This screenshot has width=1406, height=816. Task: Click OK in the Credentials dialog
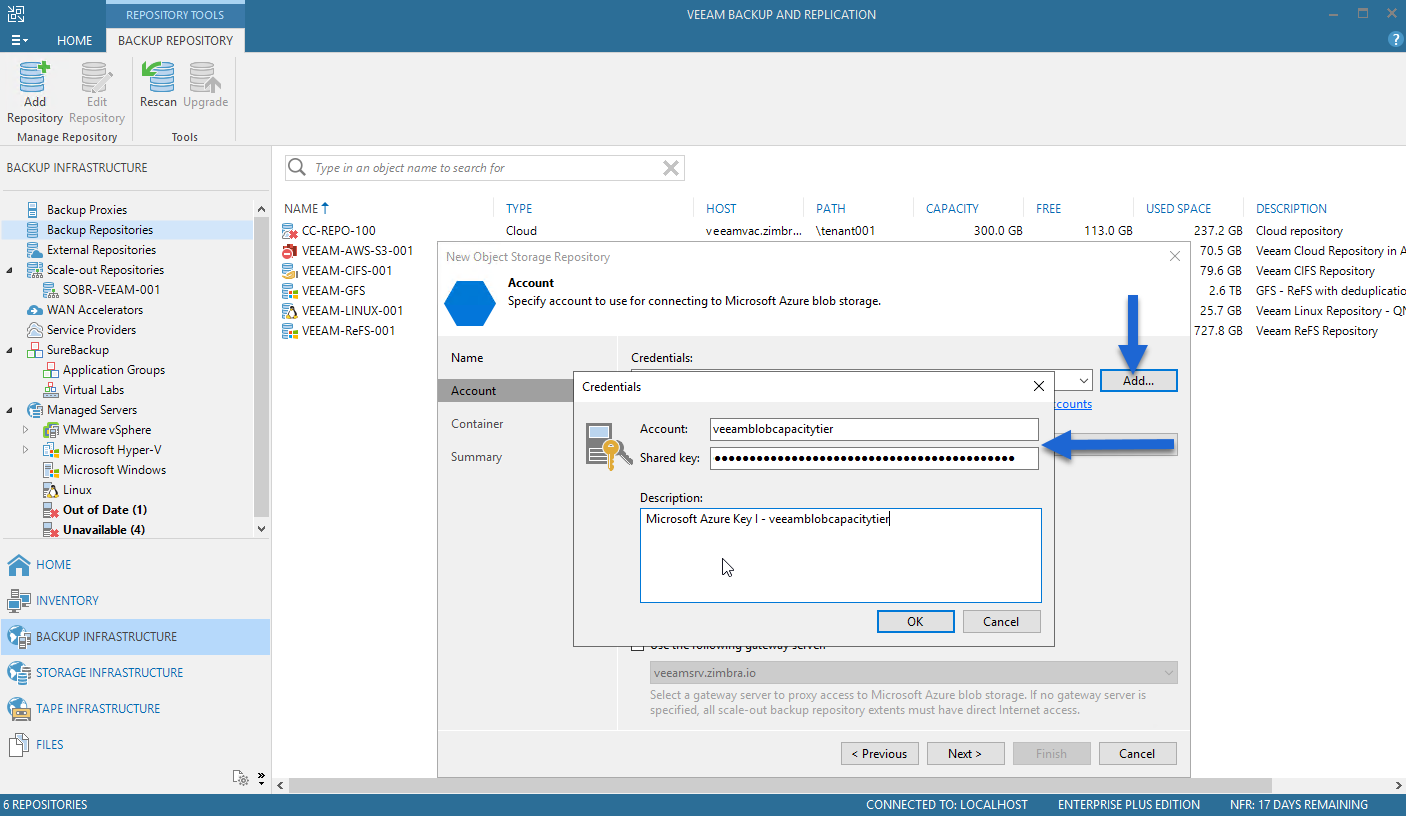pos(915,621)
